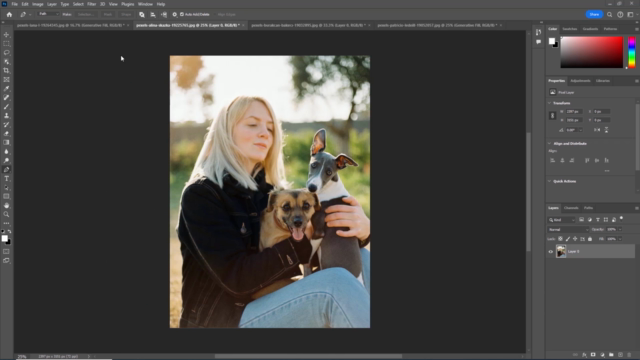The height and width of the screenshot is (360, 640).
Task: Select the Object Selection tool
Action: [x=7, y=62]
